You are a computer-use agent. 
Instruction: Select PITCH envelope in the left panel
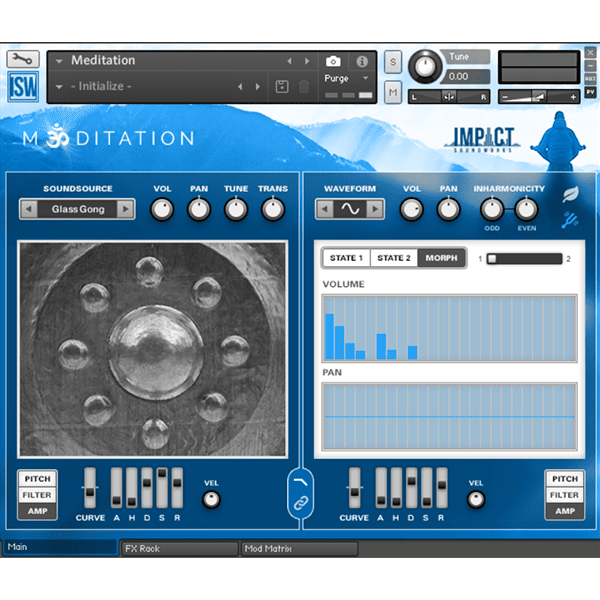pos(38,479)
